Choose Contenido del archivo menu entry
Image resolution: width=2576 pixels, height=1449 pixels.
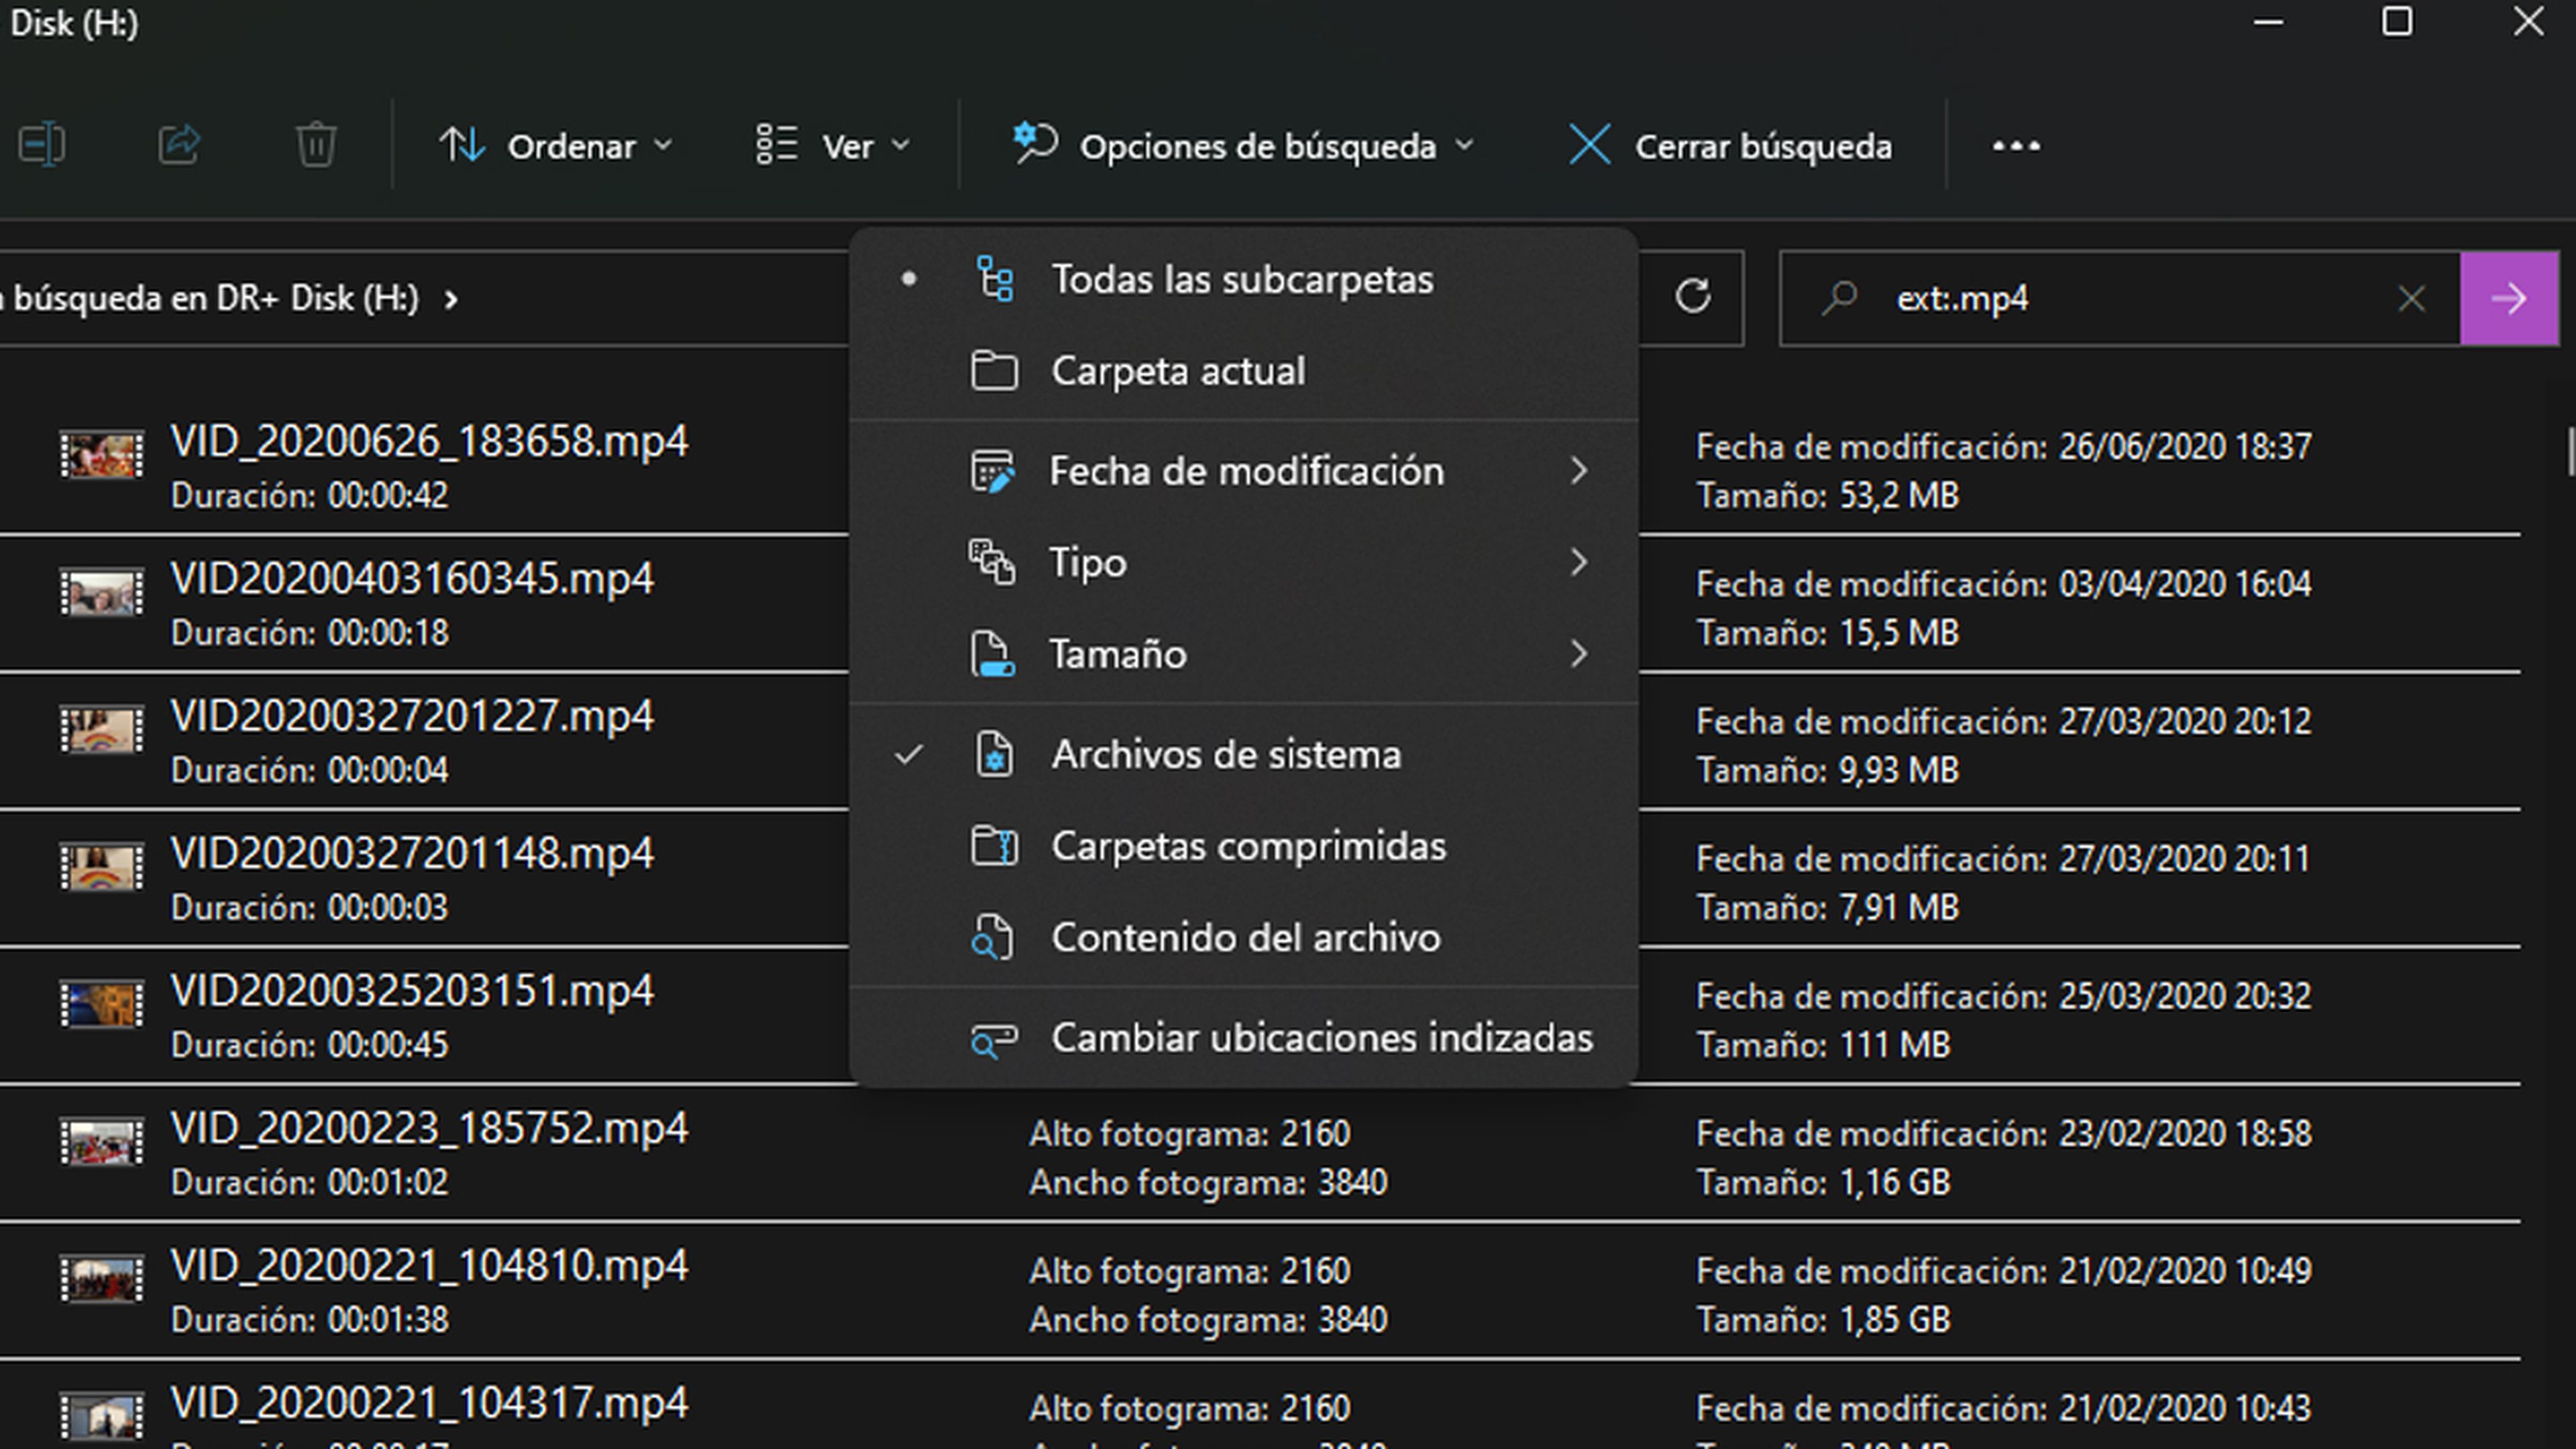[1245, 938]
